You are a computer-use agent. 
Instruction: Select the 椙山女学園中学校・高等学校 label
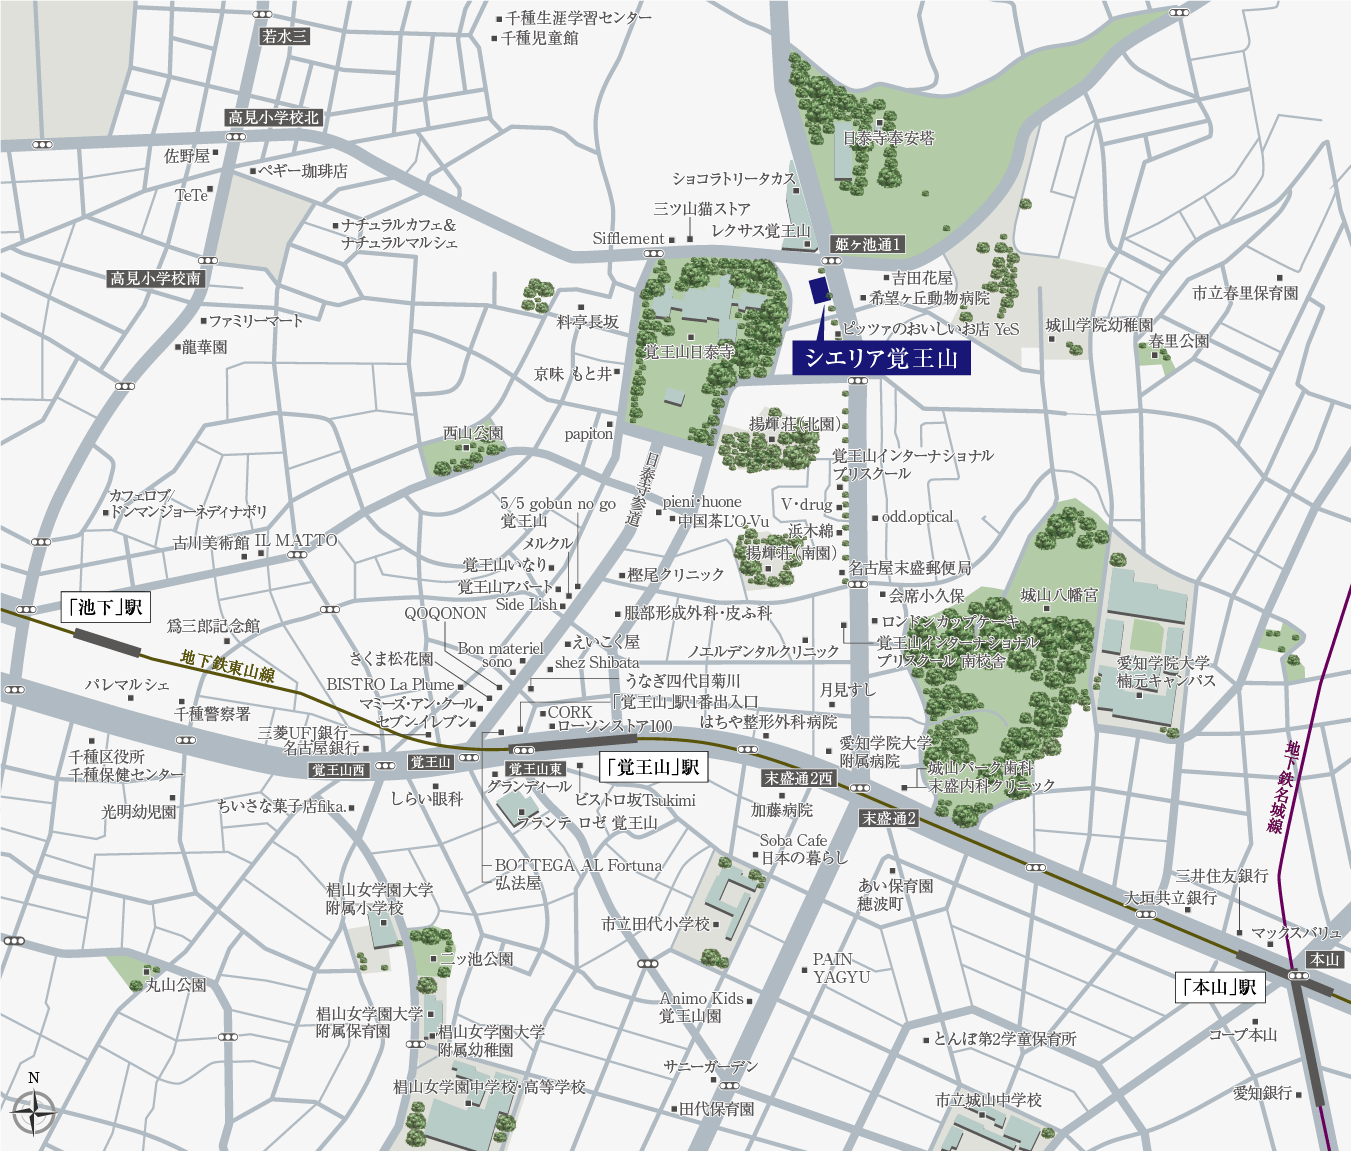point(489,1086)
